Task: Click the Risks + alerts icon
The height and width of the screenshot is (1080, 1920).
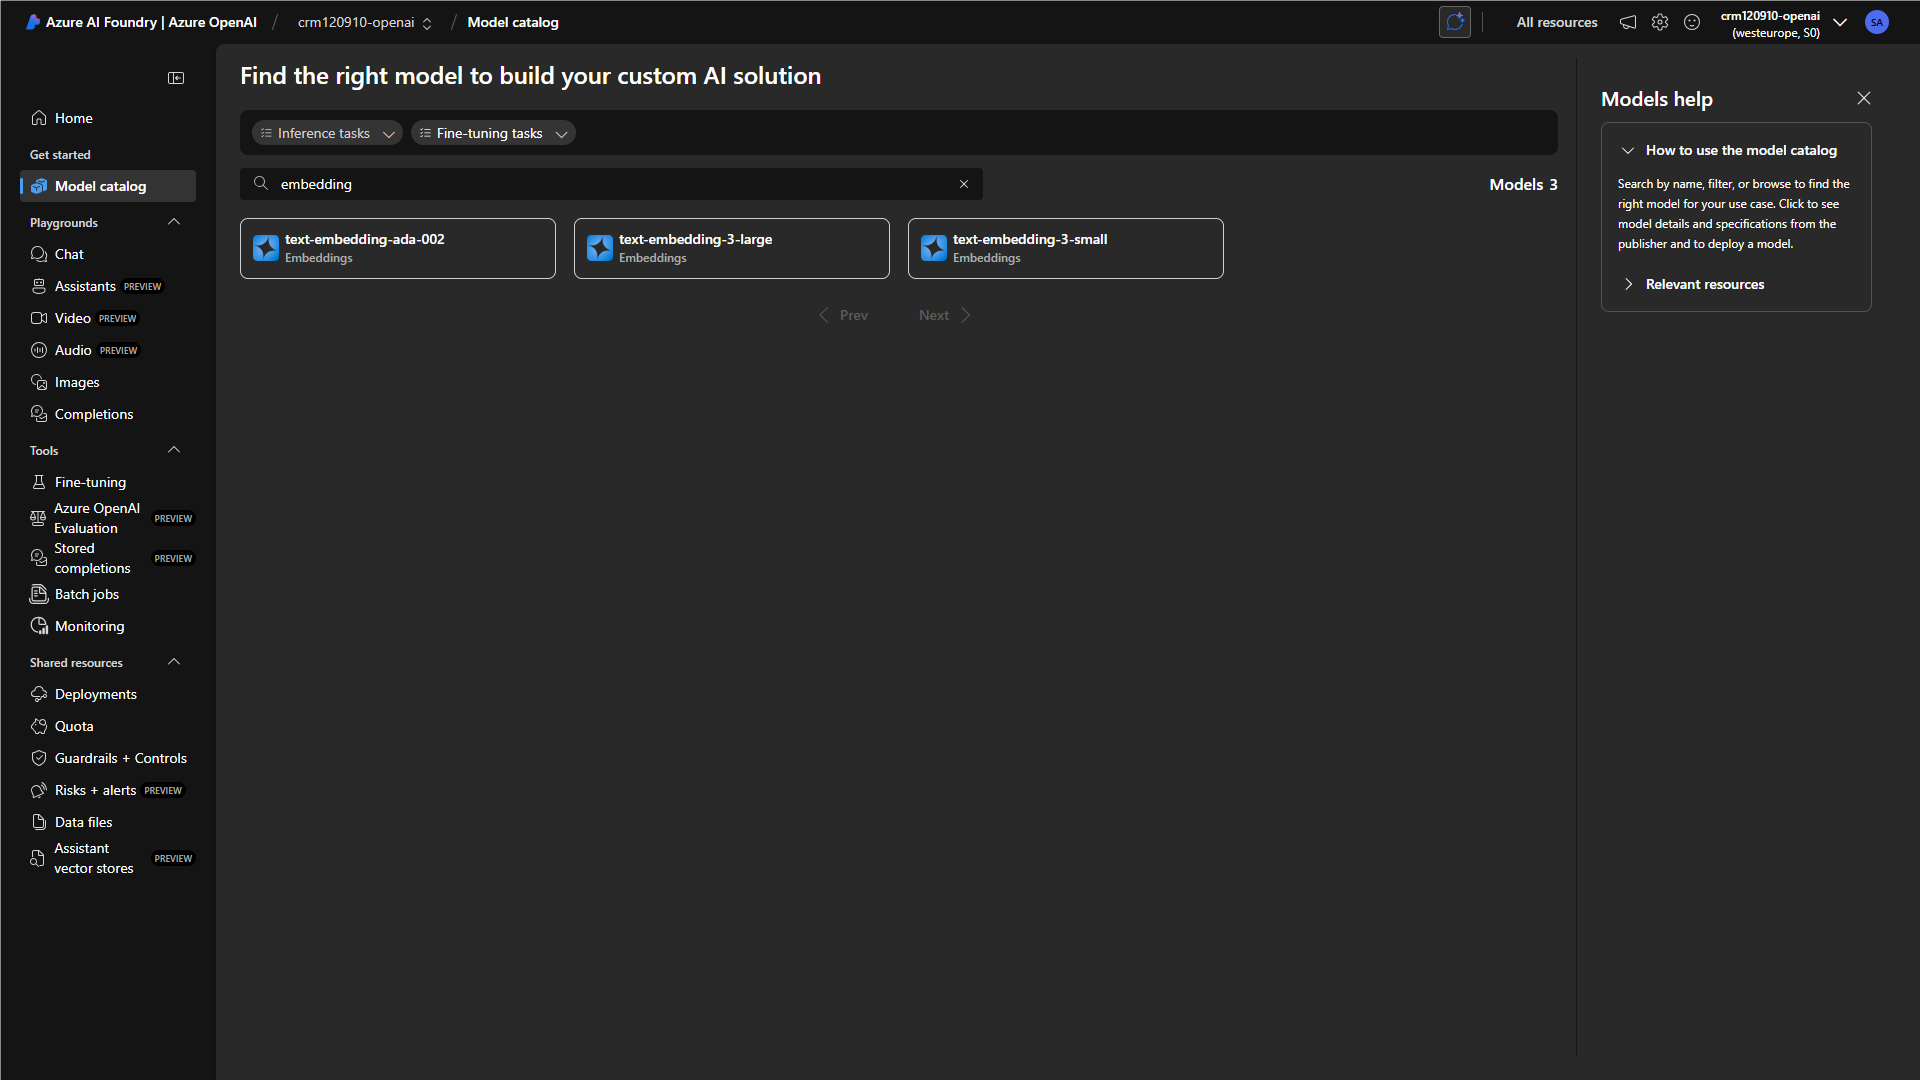Action: (x=39, y=790)
